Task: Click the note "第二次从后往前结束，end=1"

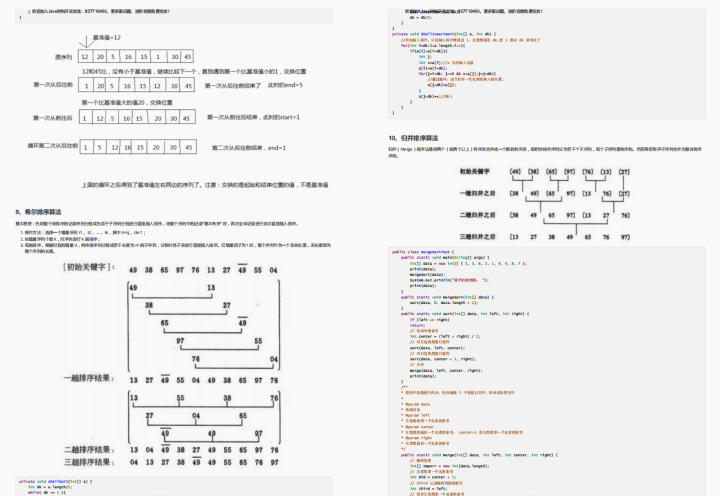Action: point(249,148)
